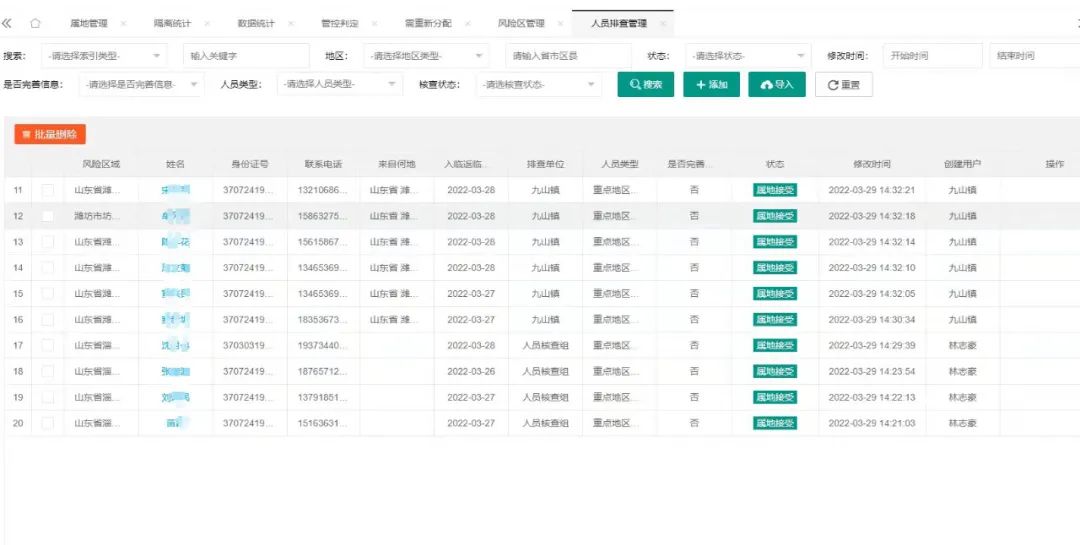Check the checkbox for row 11

[48, 190]
